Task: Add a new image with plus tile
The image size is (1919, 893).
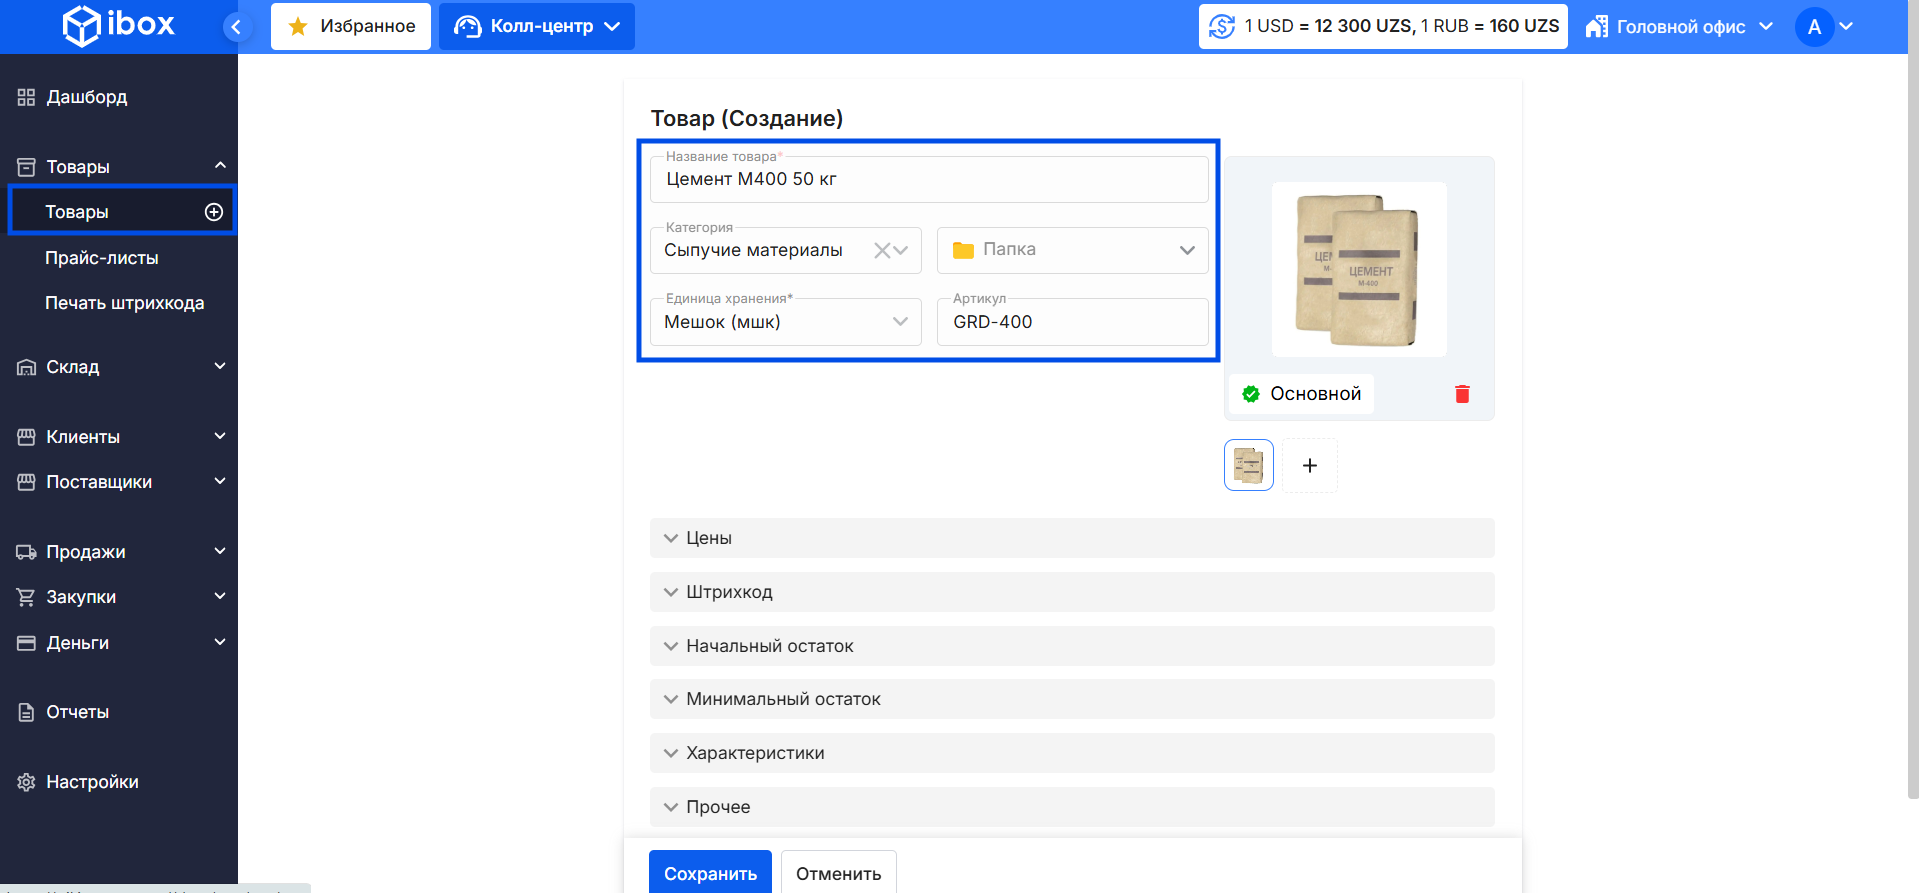Action: tap(1309, 466)
